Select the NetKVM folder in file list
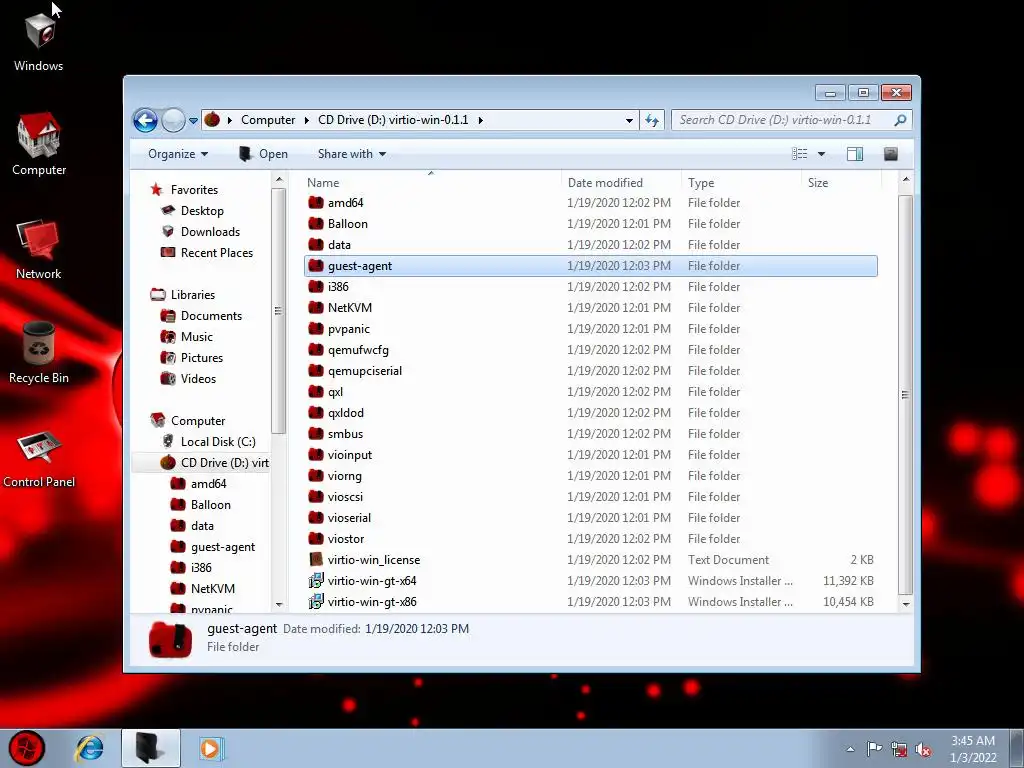Image resolution: width=1024 pixels, height=768 pixels. (591, 308)
